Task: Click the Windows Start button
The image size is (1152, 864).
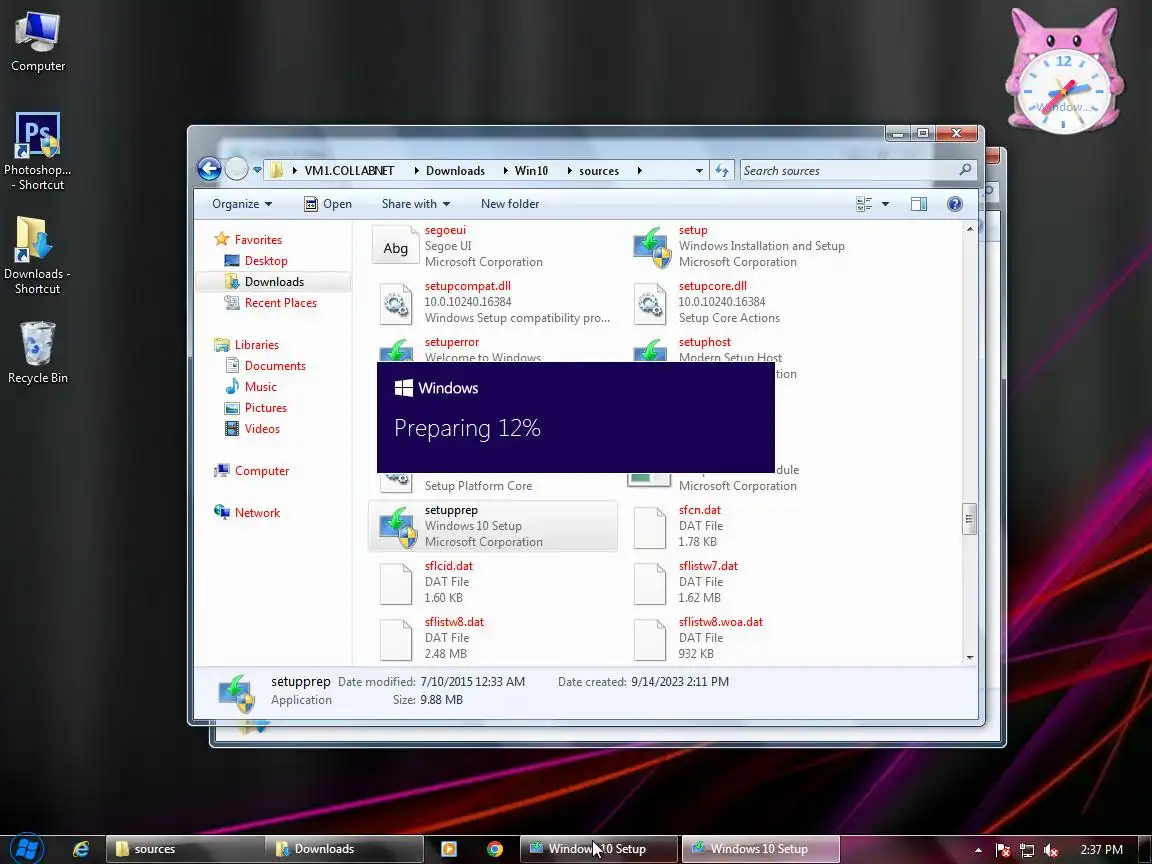Action: coord(27,849)
